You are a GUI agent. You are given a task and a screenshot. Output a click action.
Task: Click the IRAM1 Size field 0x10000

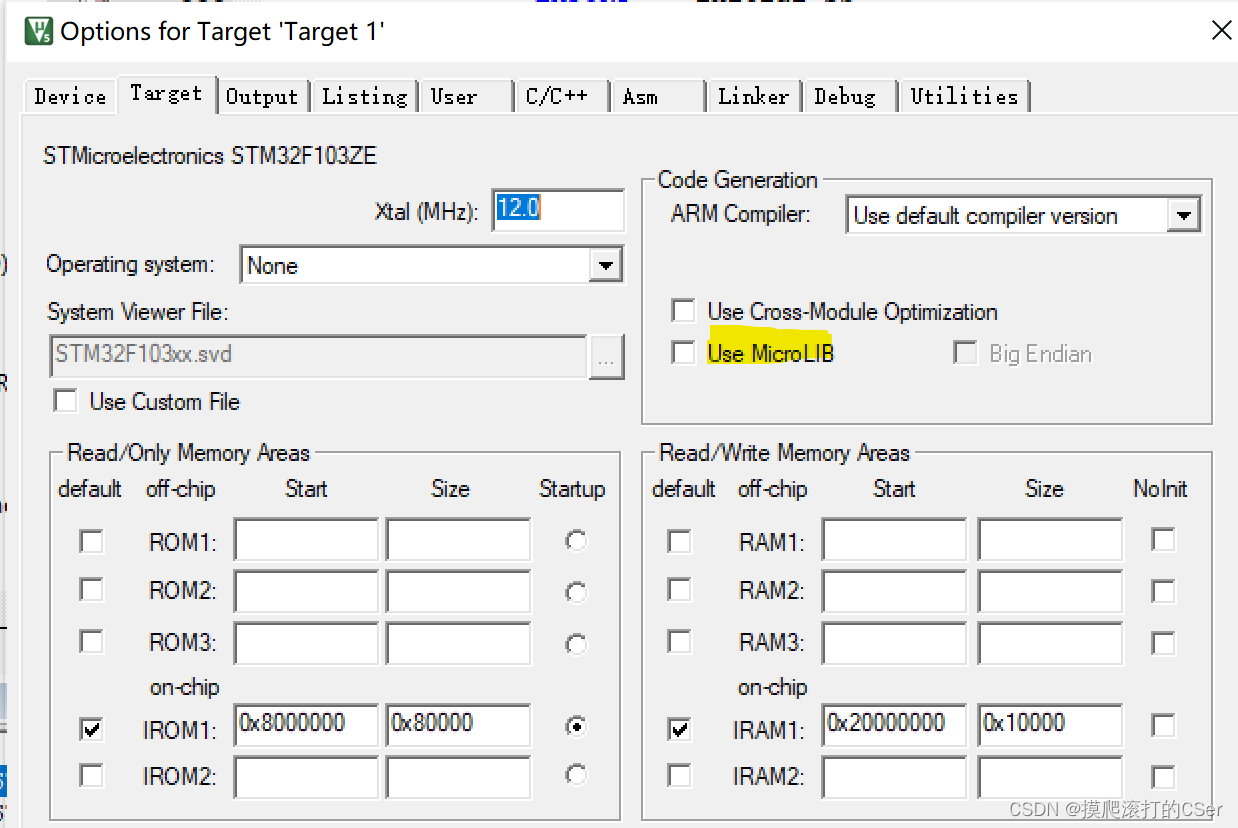point(1050,726)
